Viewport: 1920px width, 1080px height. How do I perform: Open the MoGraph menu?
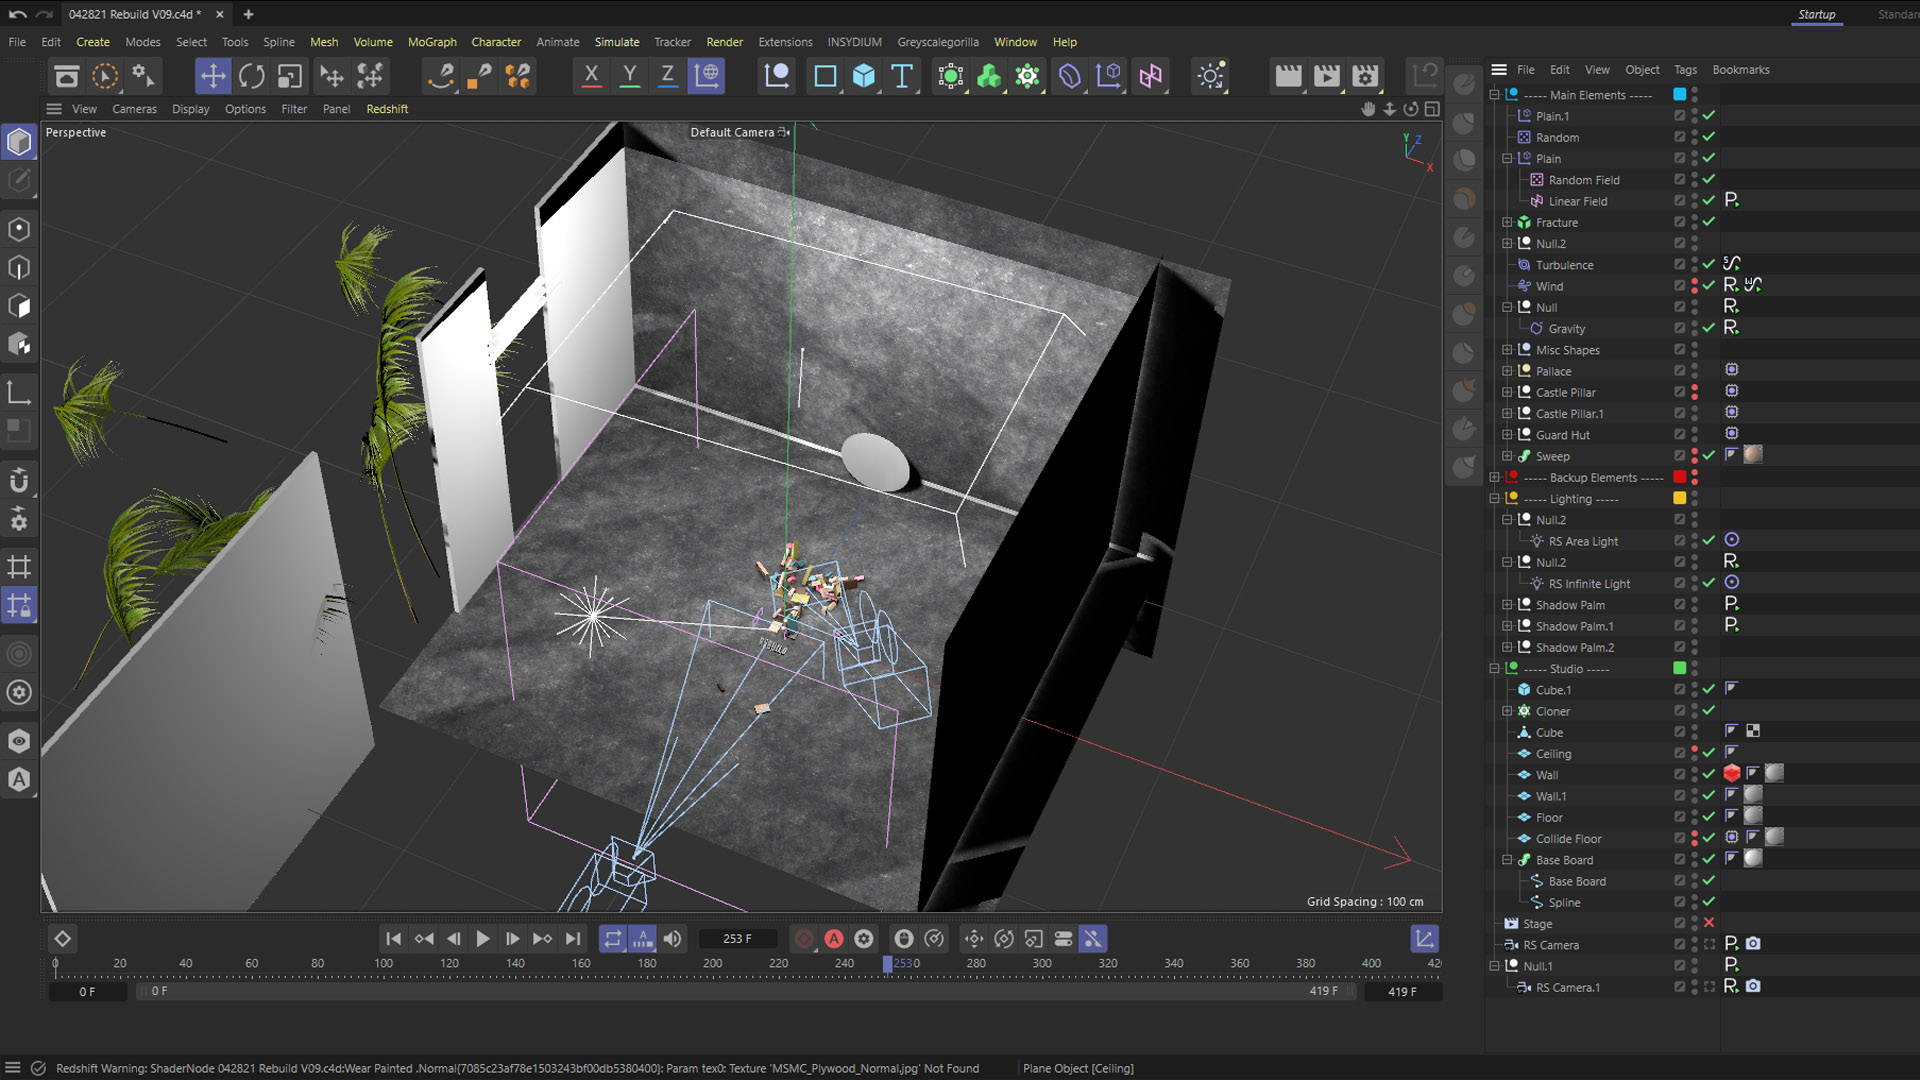[x=432, y=42]
